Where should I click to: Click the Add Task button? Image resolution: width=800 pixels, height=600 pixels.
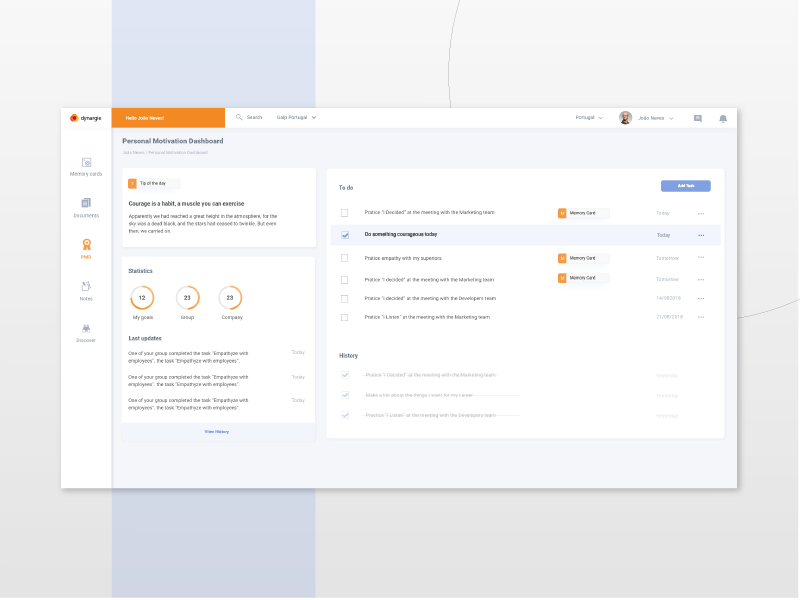coord(685,186)
